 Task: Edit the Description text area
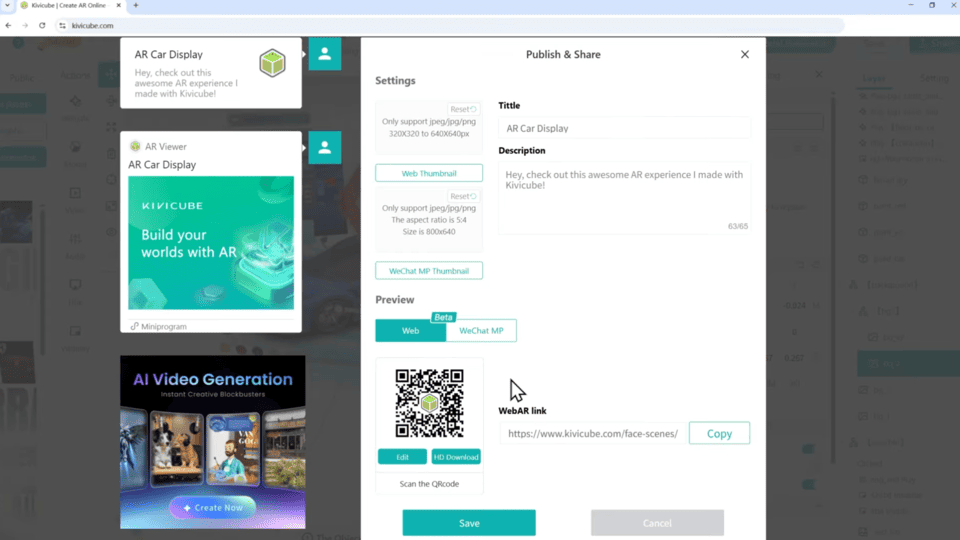click(624, 198)
